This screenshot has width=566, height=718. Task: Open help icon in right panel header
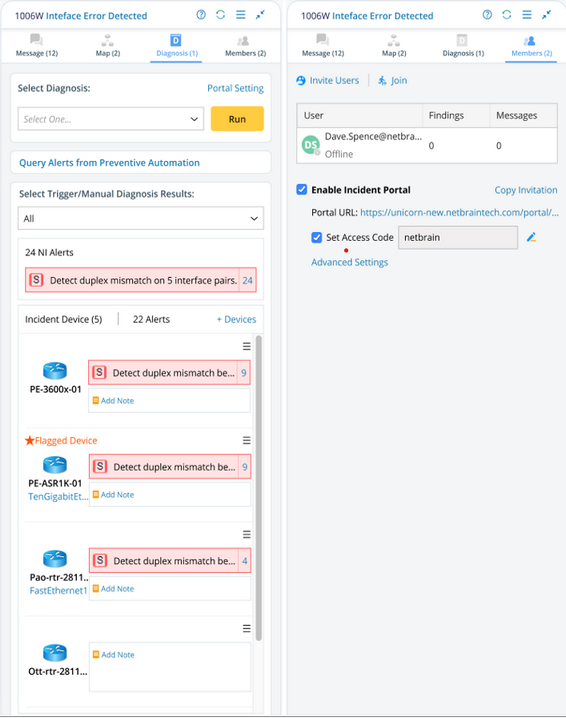[487, 15]
